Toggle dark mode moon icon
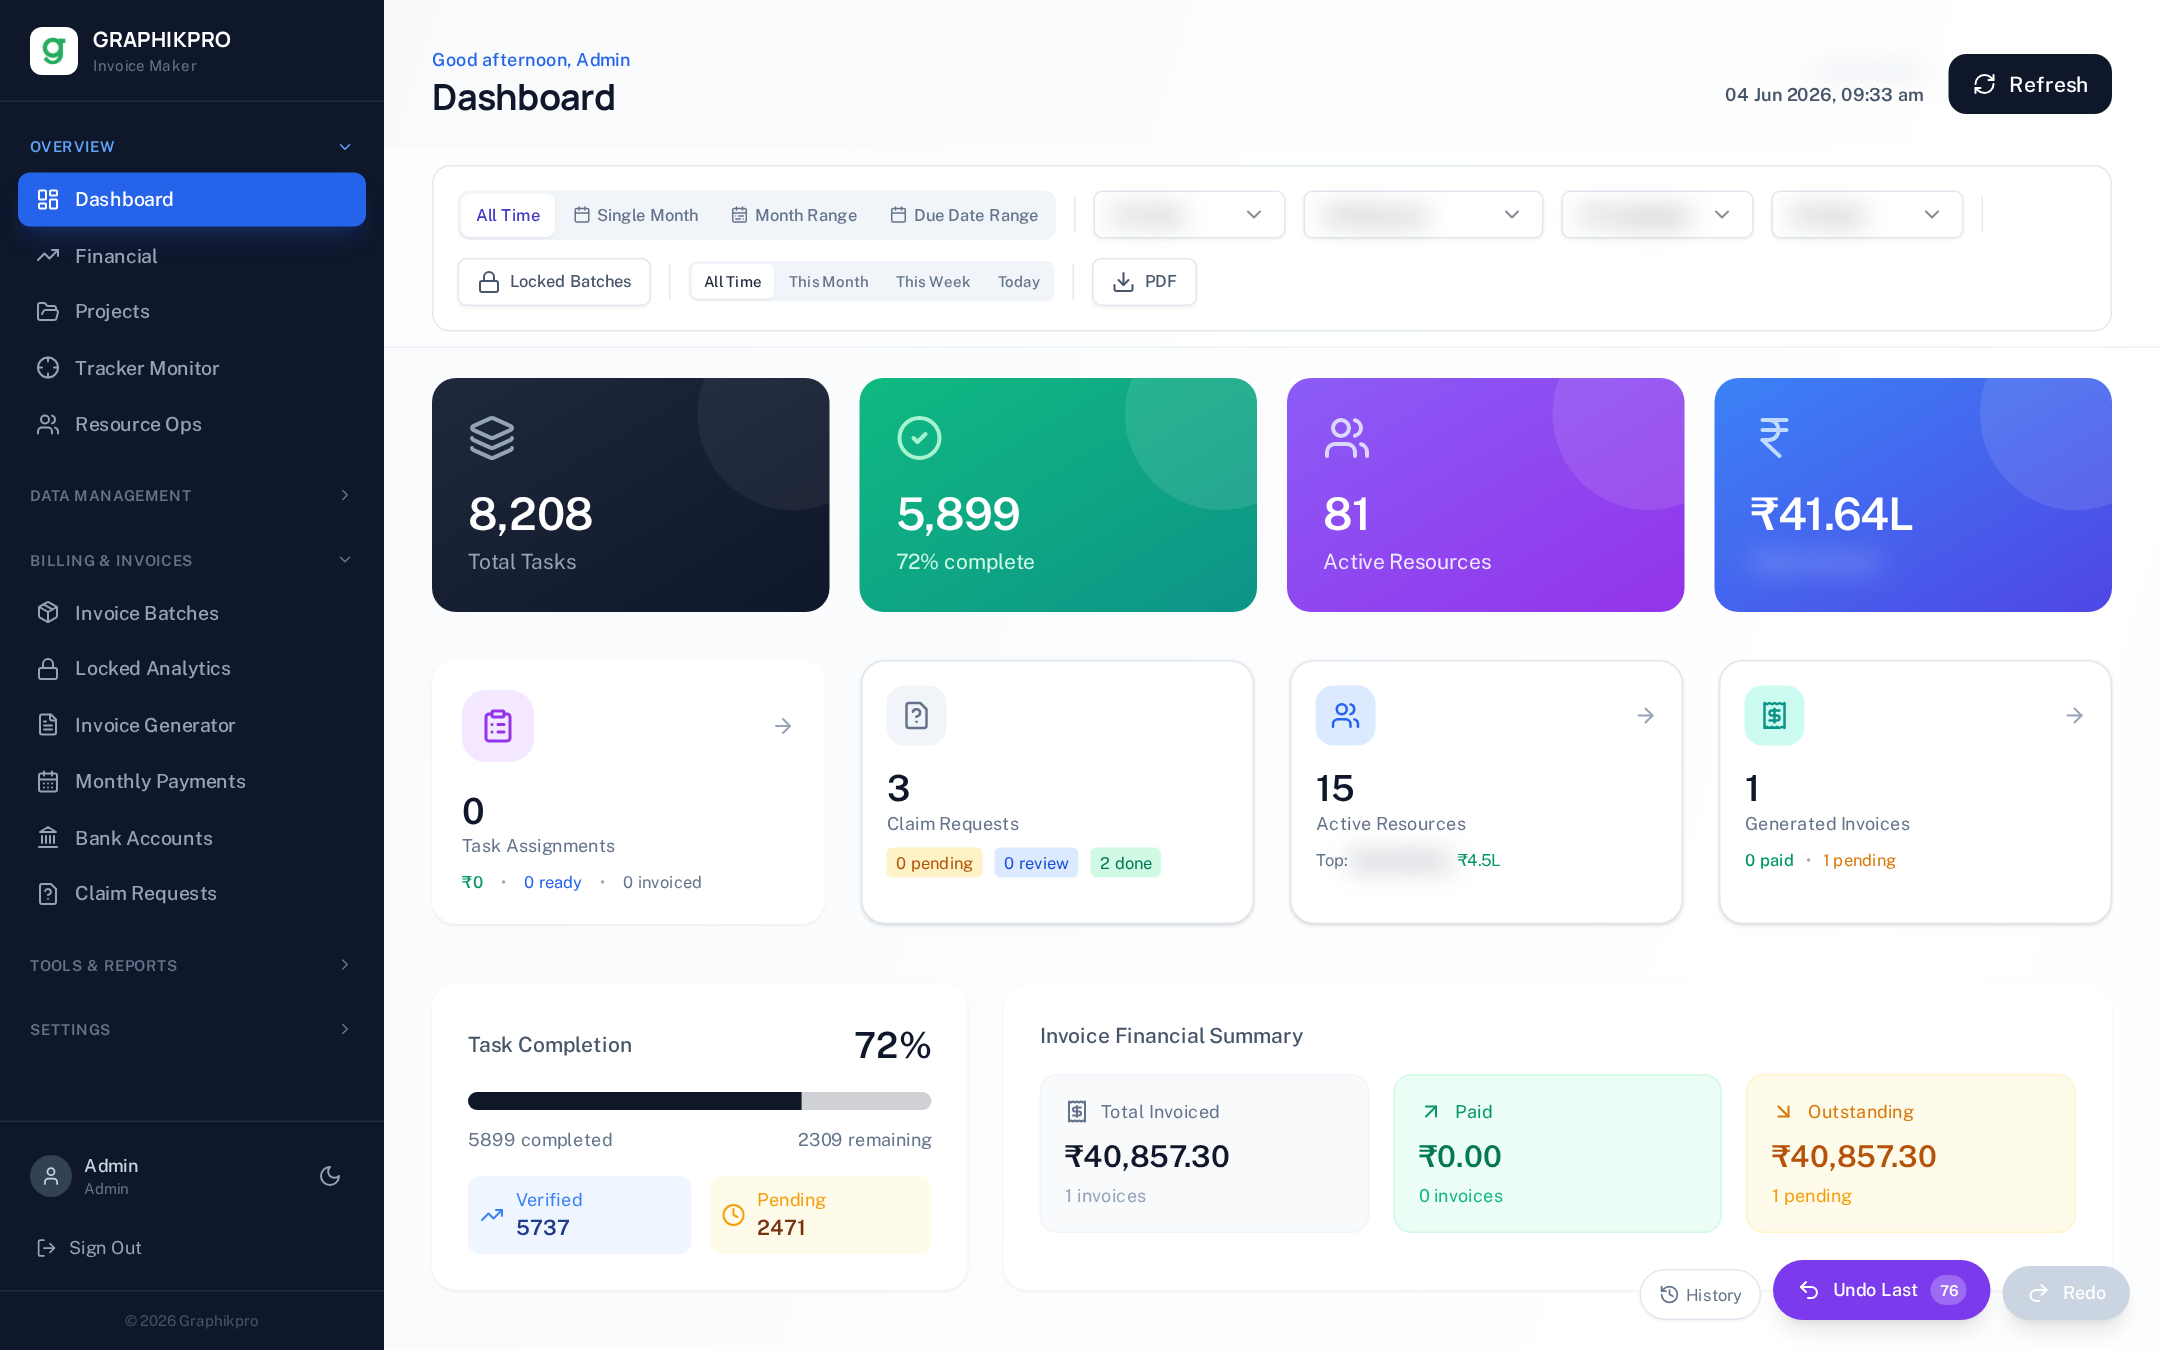The width and height of the screenshot is (2160, 1350). click(x=330, y=1176)
